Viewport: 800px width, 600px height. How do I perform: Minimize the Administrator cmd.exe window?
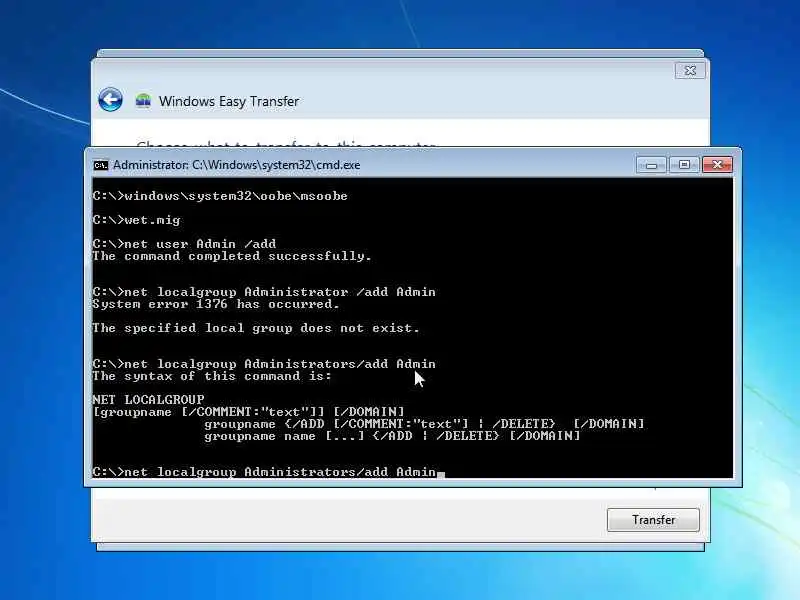651,165
